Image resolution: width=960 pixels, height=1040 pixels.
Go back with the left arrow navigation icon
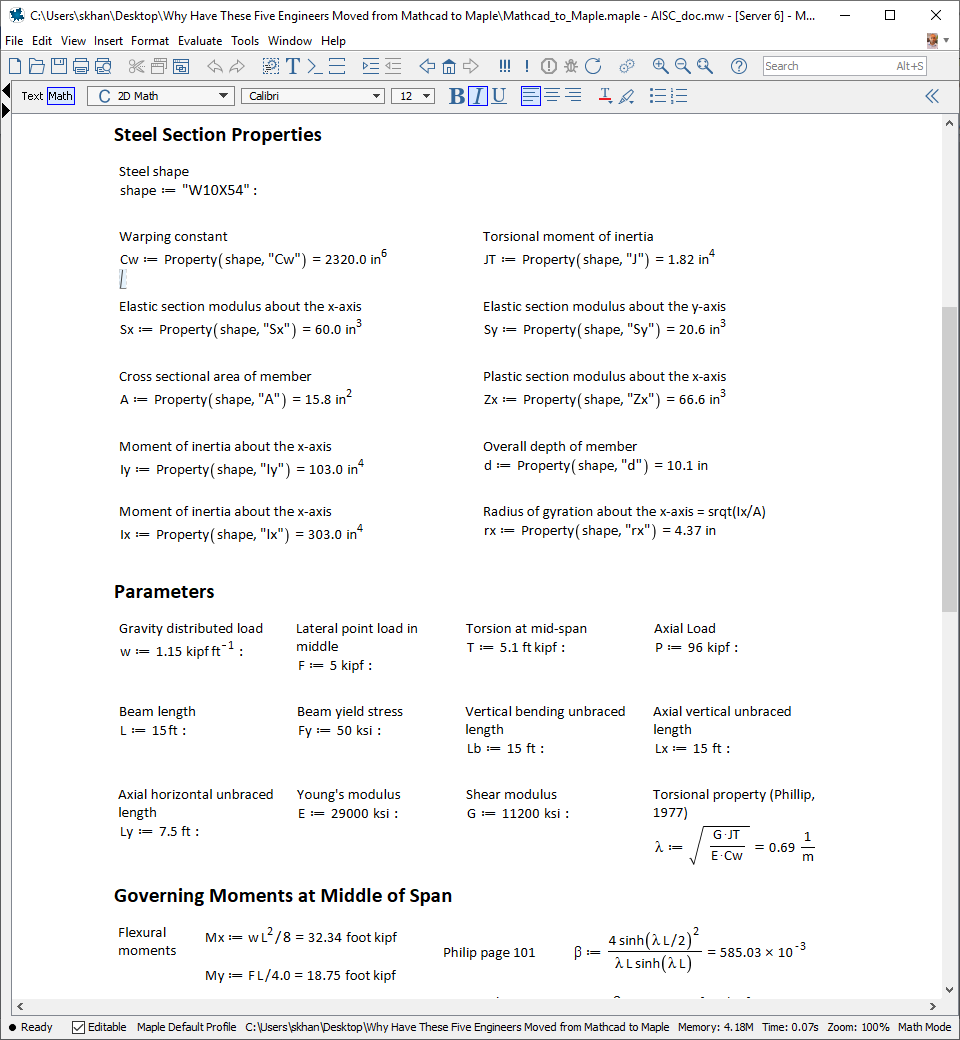[x=427, y=66]
